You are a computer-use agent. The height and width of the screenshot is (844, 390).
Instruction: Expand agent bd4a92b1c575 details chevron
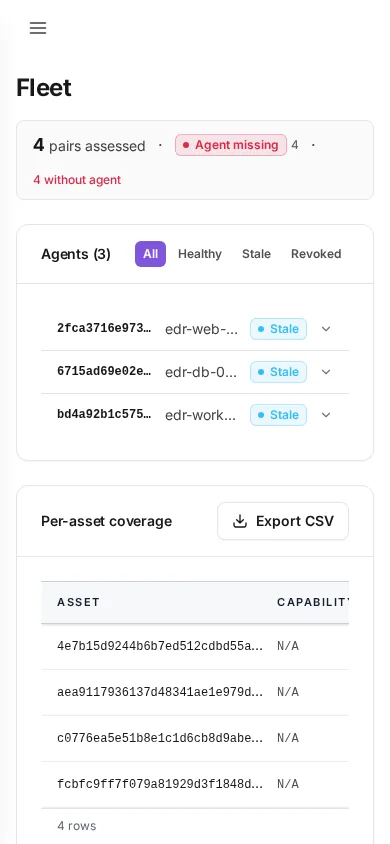[x=326, y=415]
